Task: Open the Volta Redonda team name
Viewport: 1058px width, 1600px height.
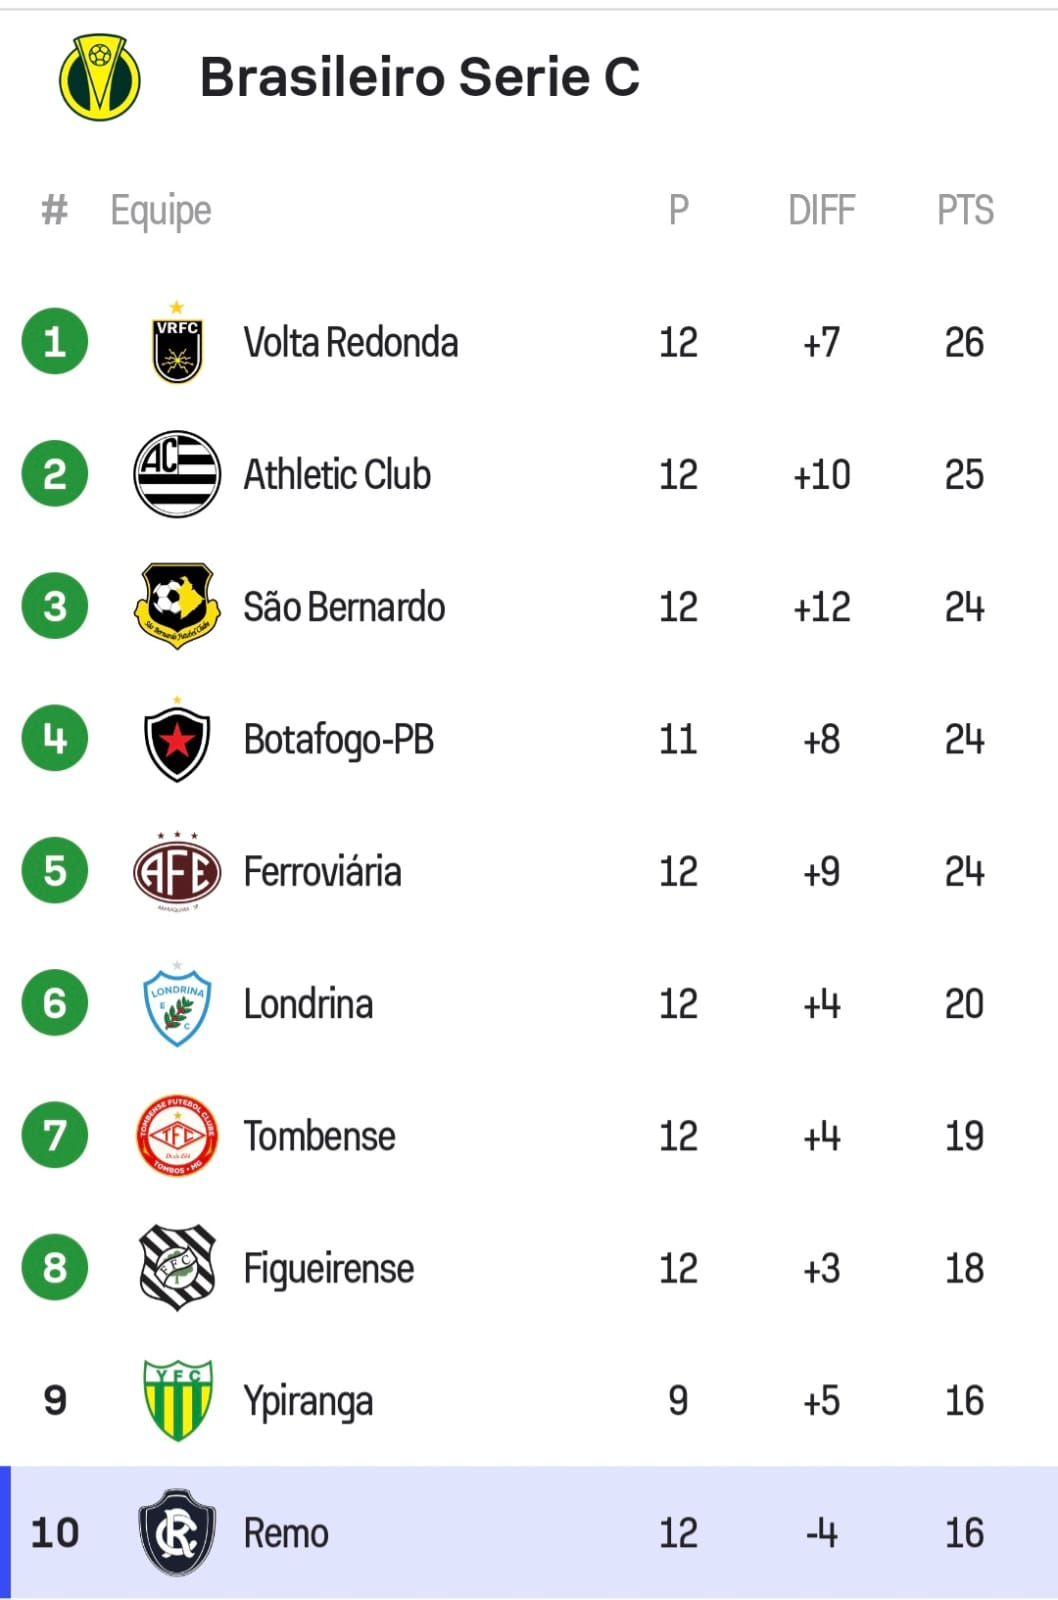Action: click(351, 343)
